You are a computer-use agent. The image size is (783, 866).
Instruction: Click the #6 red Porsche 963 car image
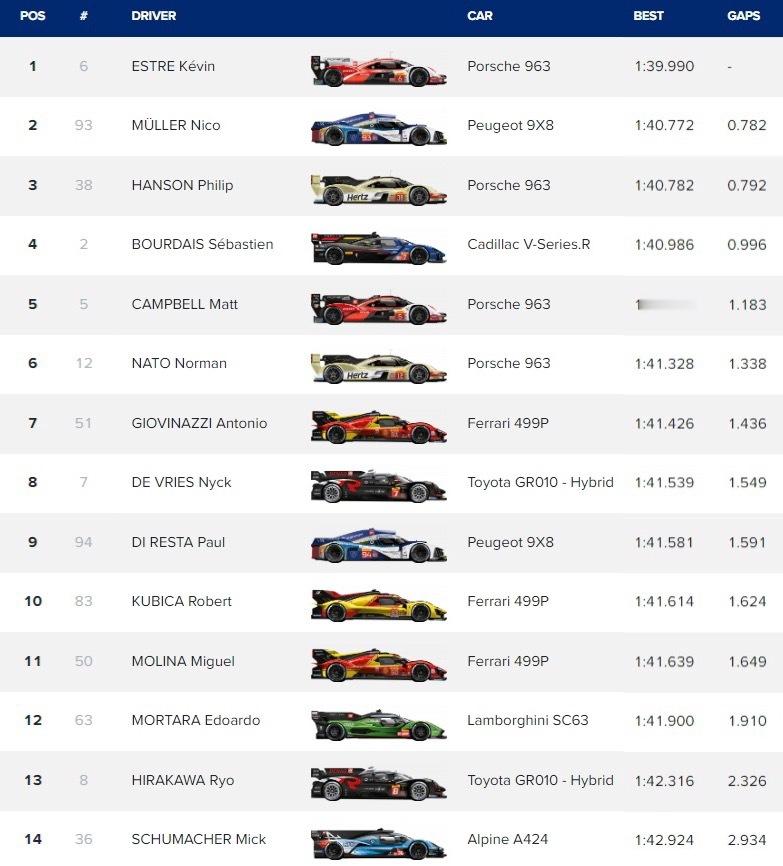[x=379, y=71]
